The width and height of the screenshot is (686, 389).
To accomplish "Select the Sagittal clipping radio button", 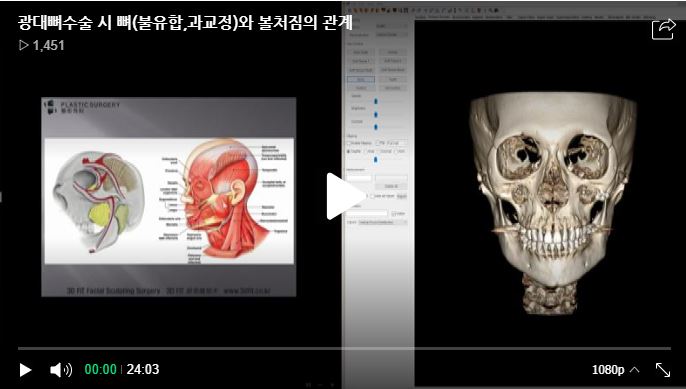I will pyautogui.click(x=349, y=151).
